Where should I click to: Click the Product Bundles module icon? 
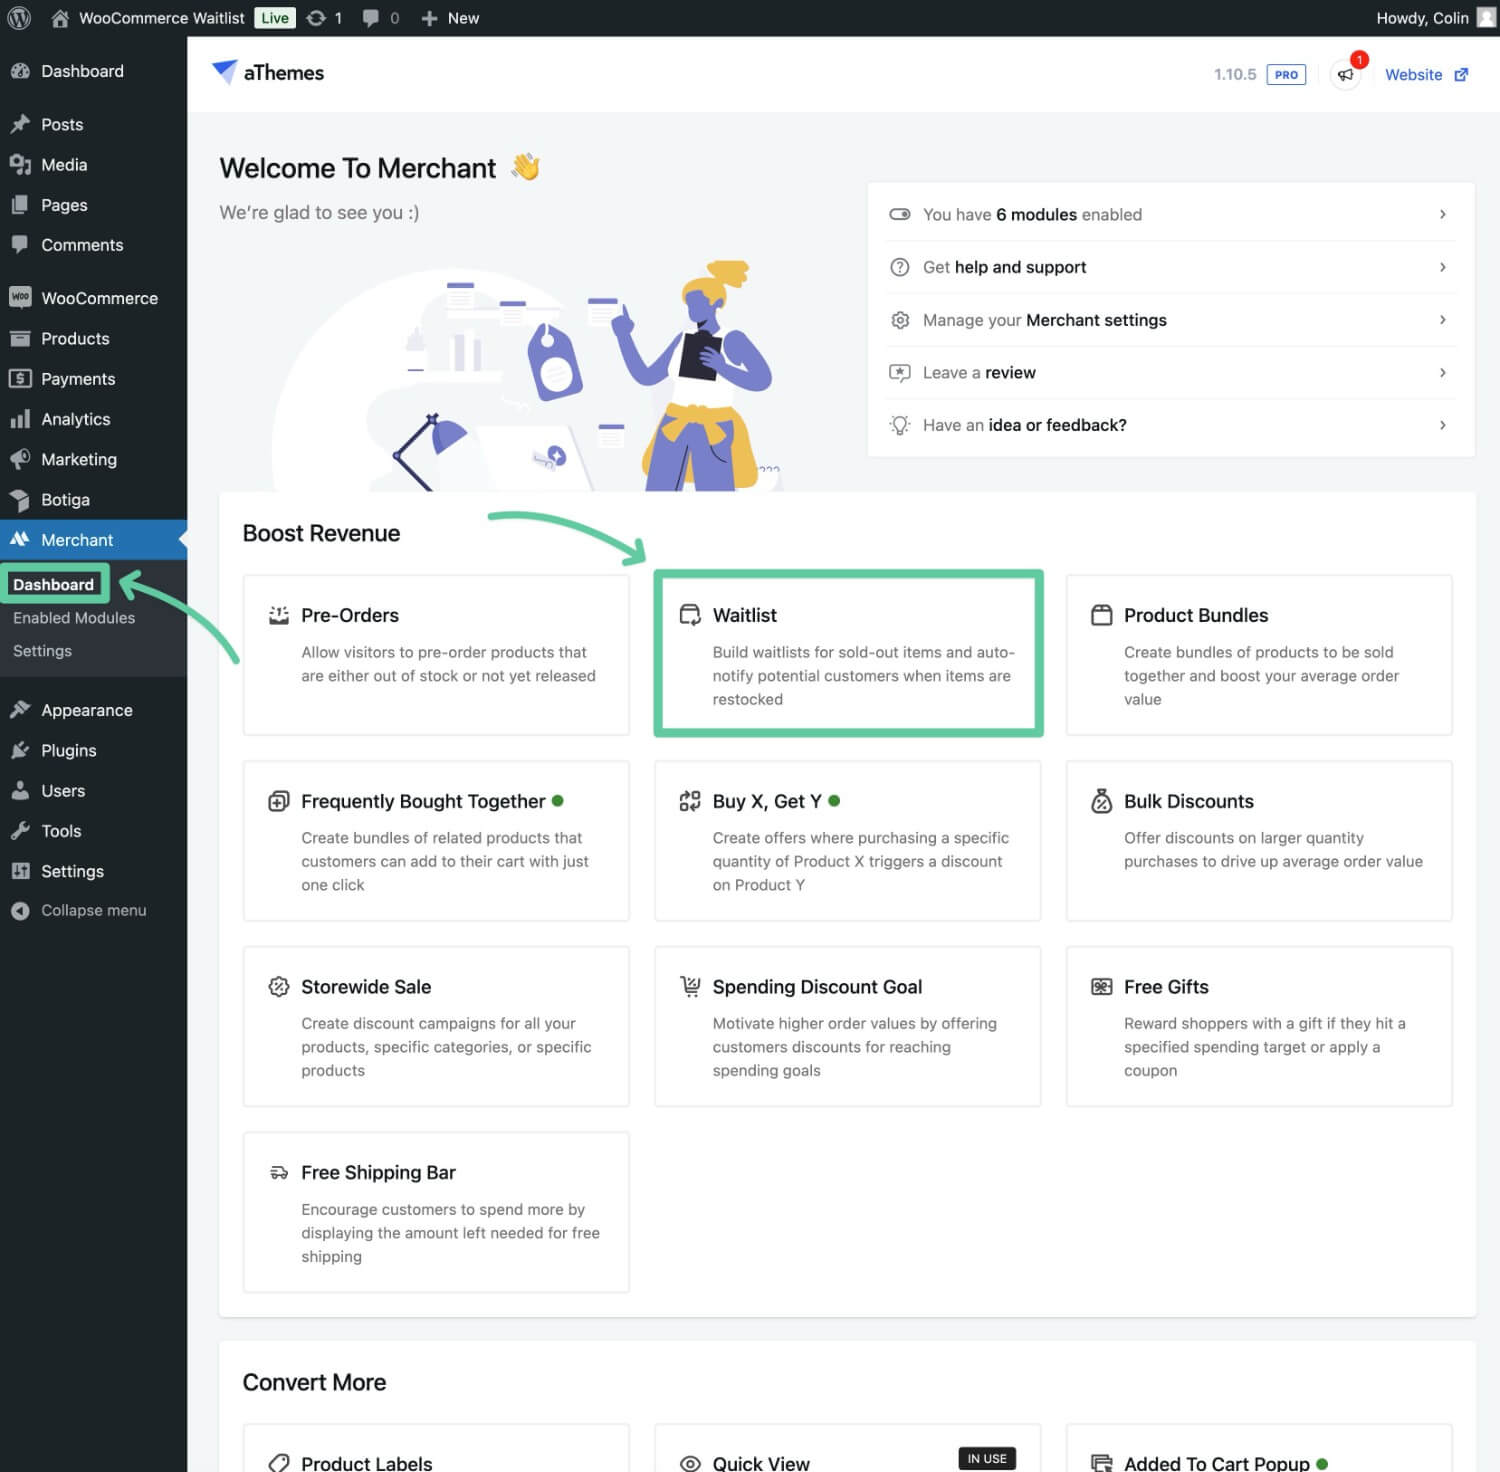1101,615
